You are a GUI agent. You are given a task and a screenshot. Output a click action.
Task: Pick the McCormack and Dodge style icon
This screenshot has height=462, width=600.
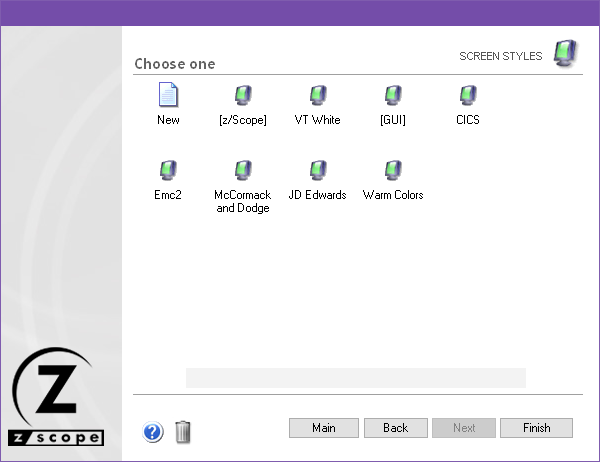[243, 170]
